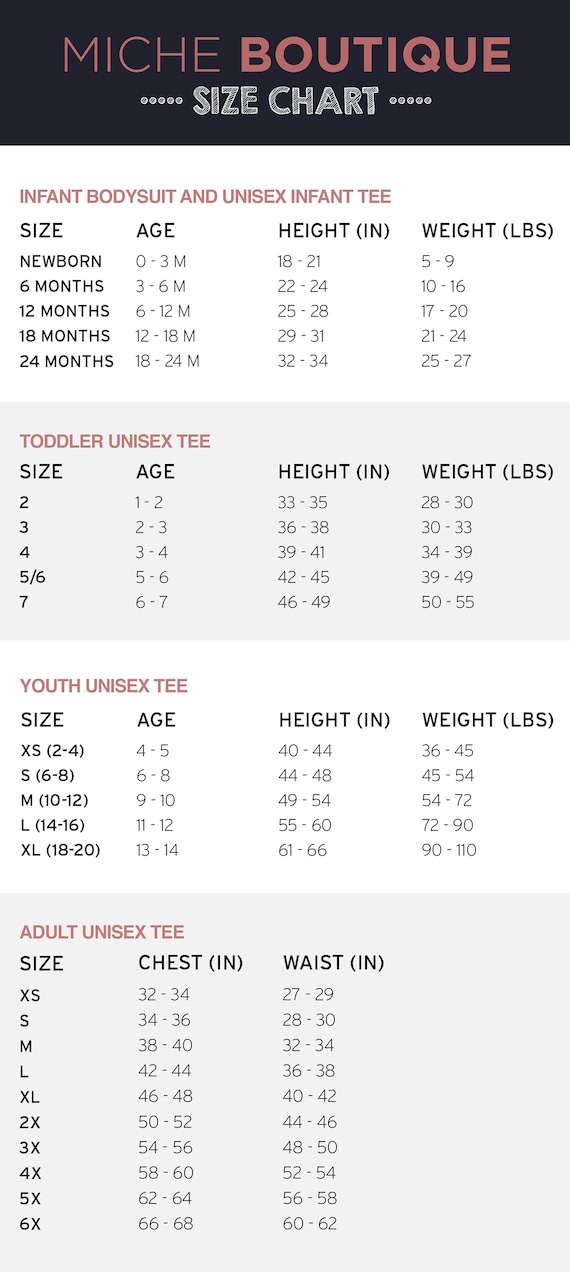Click the CHEST (IN) column header
This screenshot has height=1272, width=570.
click(191, 963)
